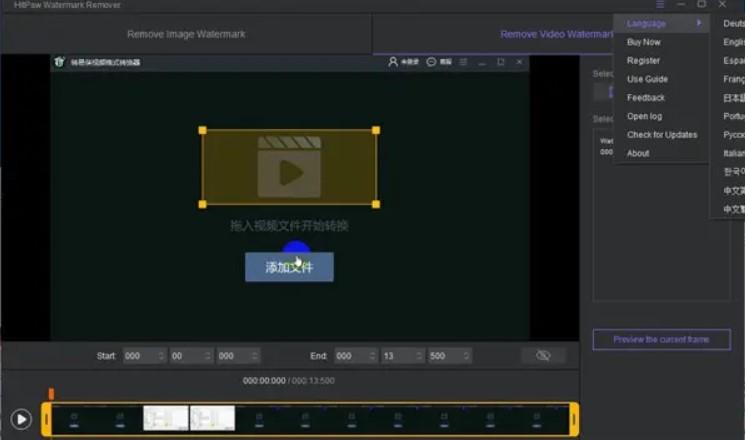Click the 000:00:000 current time display

[x=264, y=381]
